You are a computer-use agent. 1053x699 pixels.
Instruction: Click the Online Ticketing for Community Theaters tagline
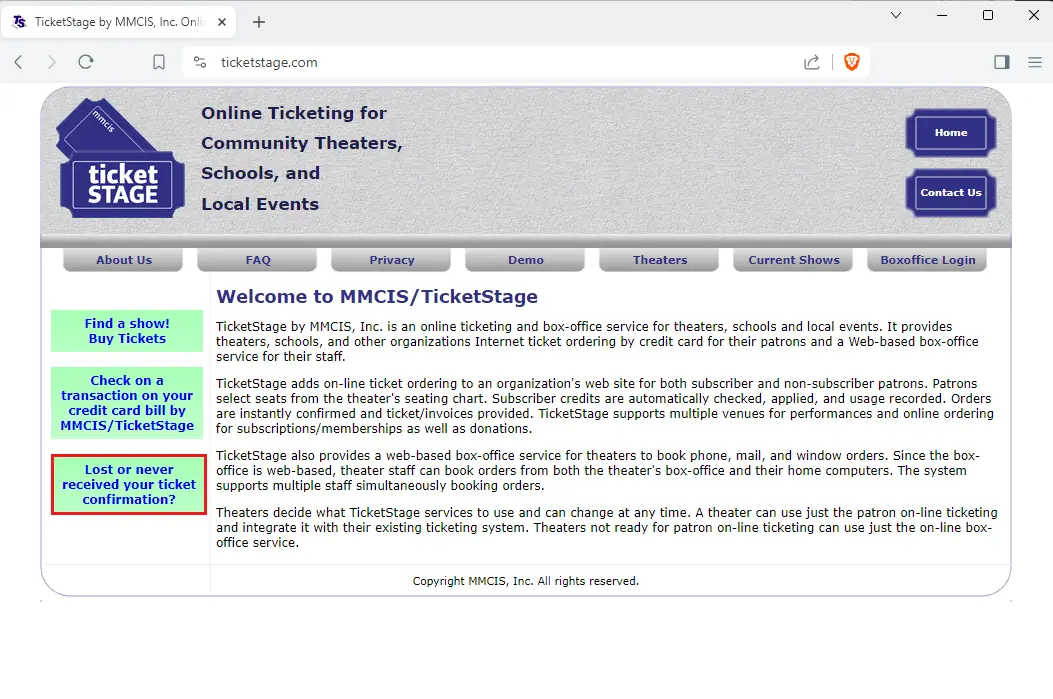[x=302, y=158]
